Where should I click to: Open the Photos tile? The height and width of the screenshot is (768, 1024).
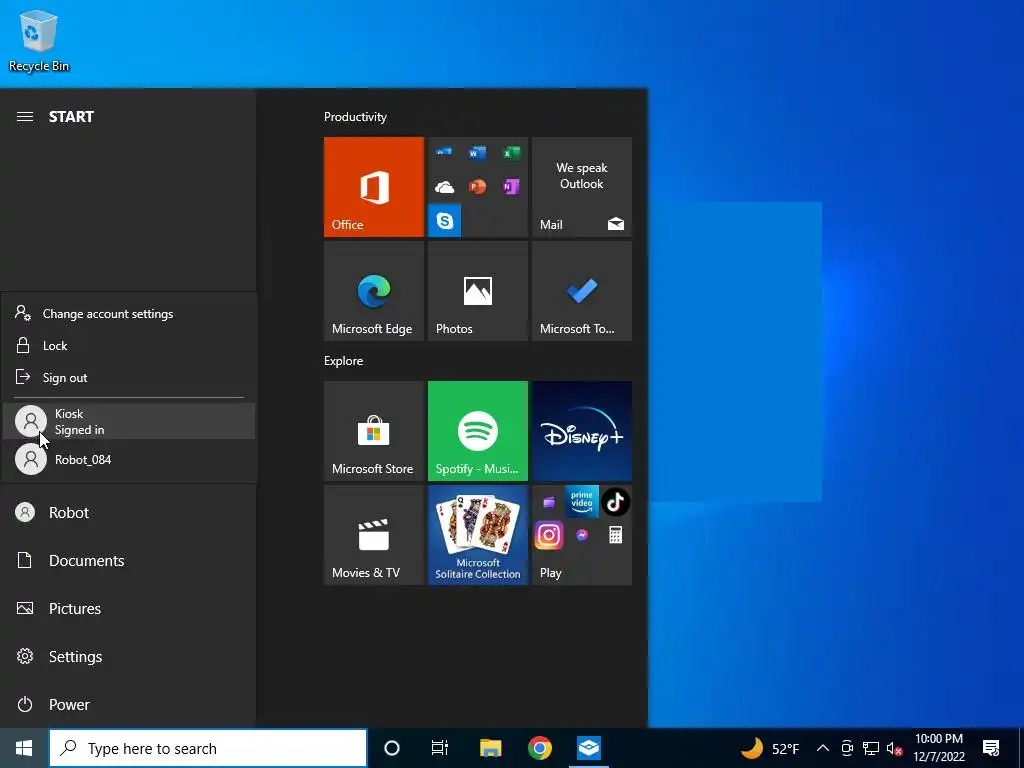coord(477,291)
